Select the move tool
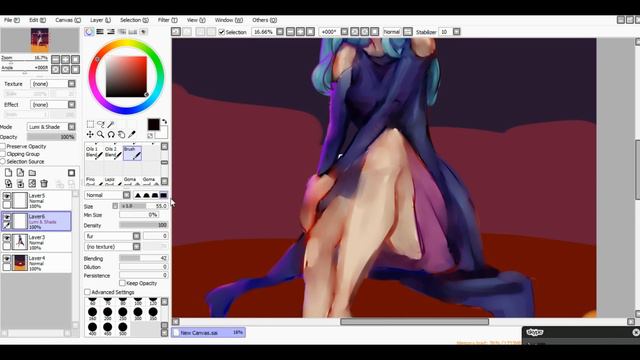 tap(90, 134)
